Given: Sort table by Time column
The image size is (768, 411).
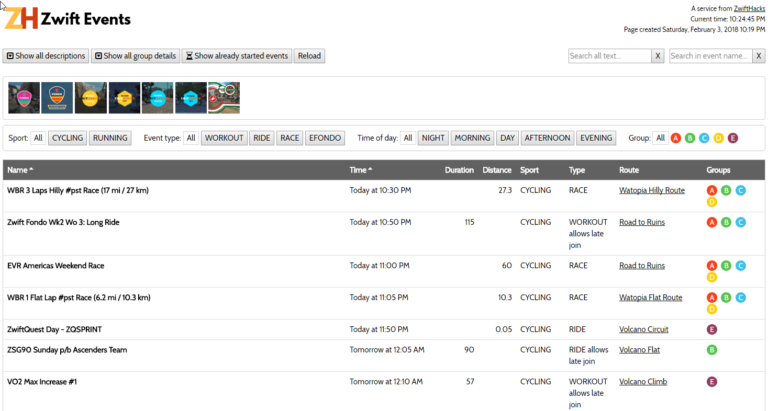Looking at the screenshot, I should [x=360, y=170].
